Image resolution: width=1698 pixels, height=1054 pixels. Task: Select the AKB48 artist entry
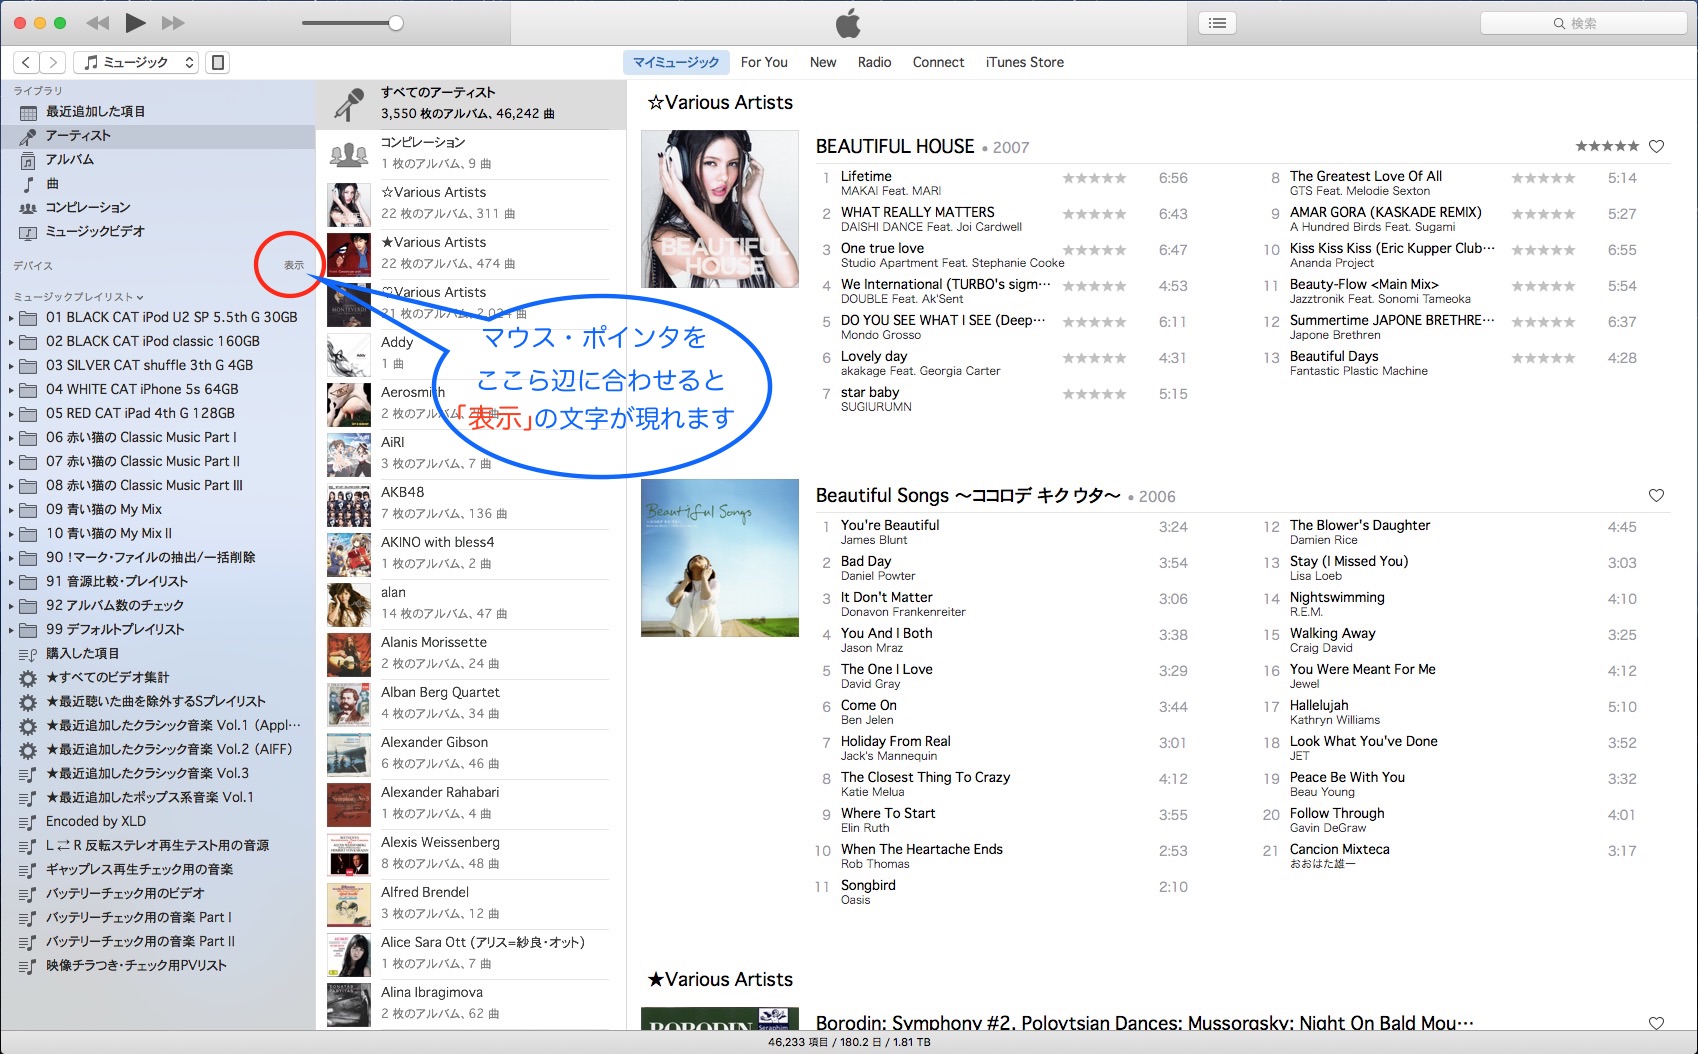[x=471, y=504]
